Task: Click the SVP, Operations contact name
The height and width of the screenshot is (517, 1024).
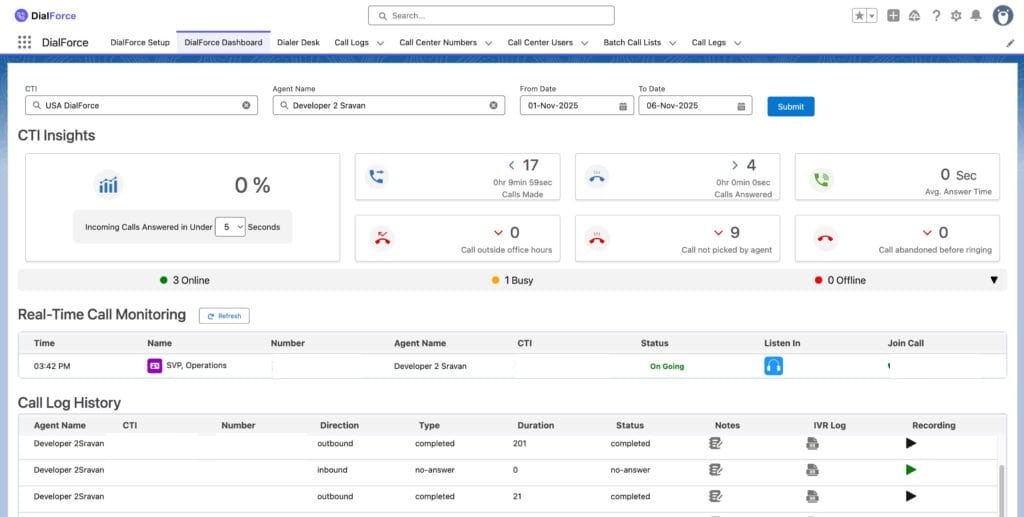Action: 196,366
